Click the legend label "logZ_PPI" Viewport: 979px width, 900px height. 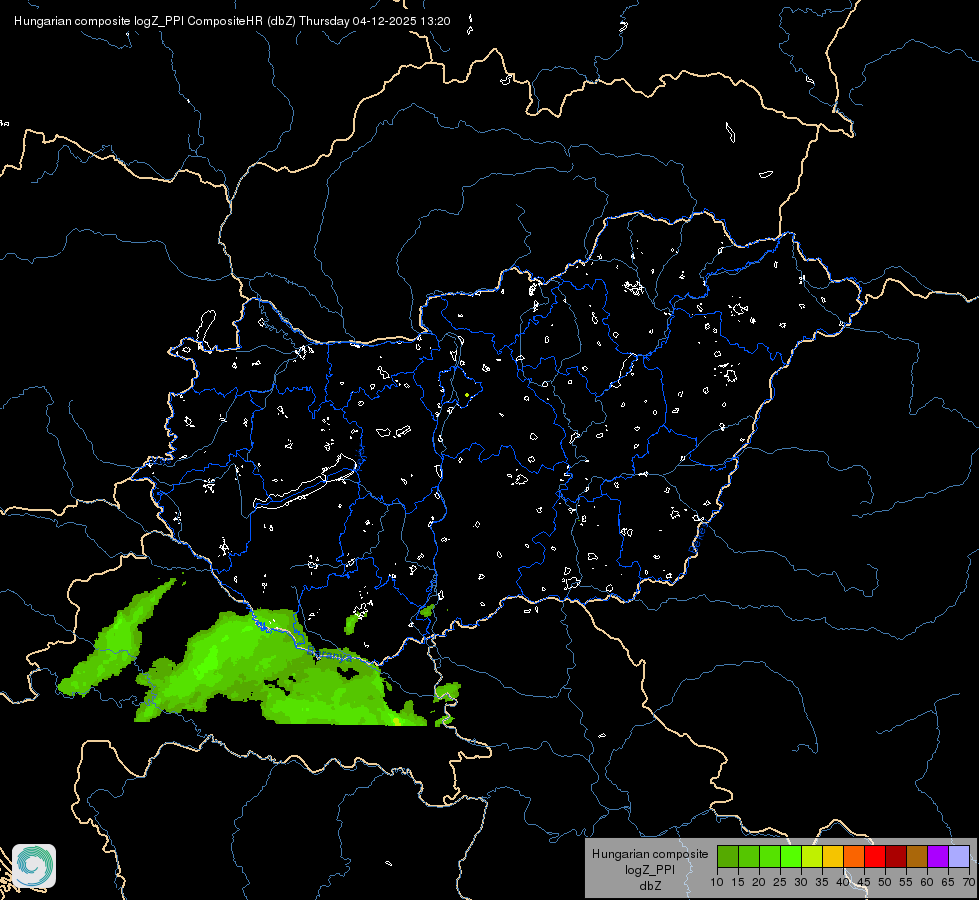[x=650, y=870]
